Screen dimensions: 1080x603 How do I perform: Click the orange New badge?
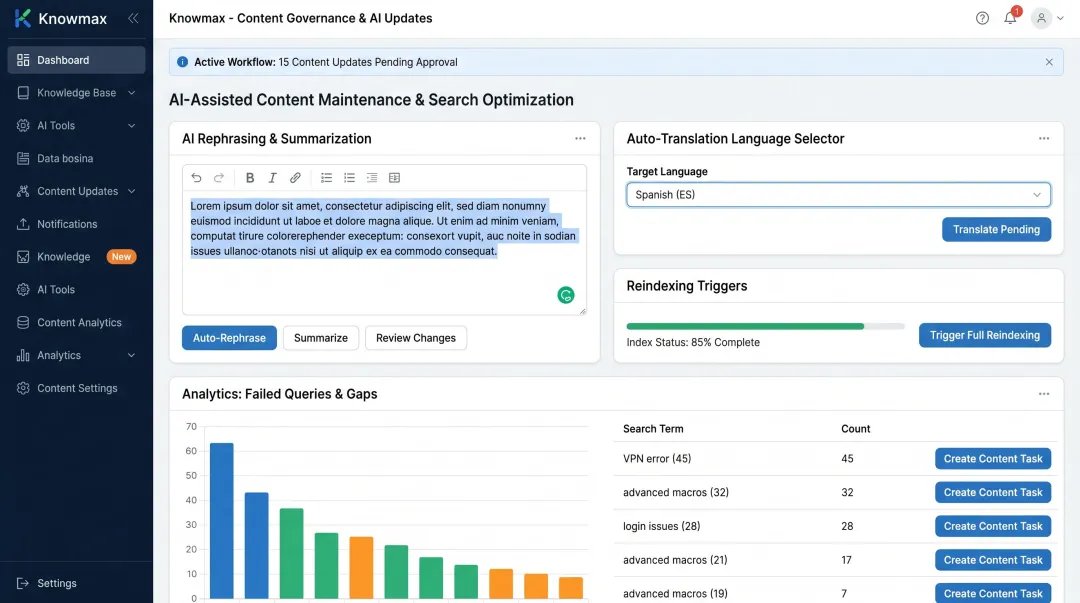121,256
